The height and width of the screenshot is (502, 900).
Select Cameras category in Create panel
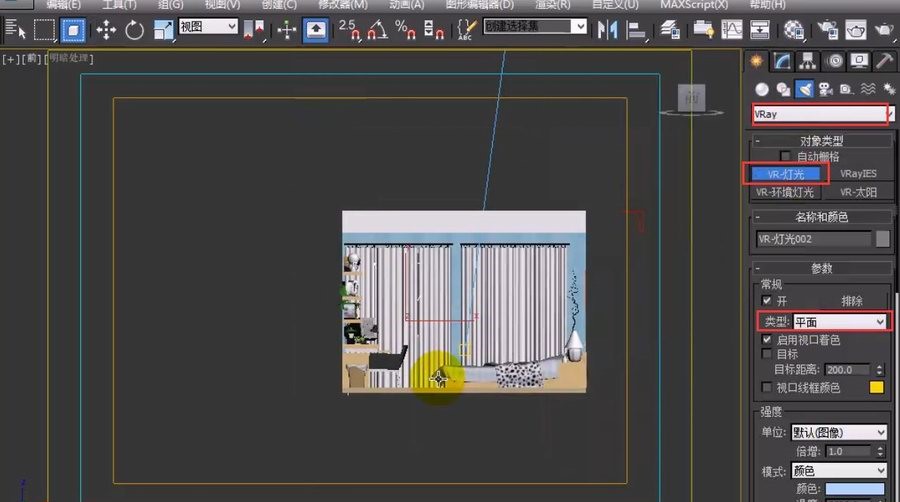pyautogui.click(x=825, y=89)
